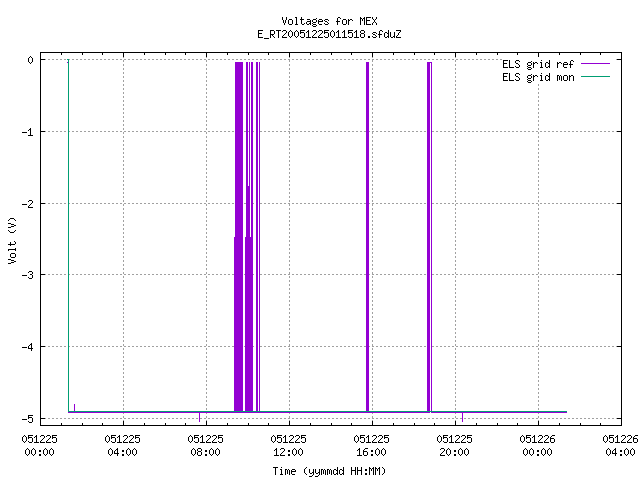This screenshot has width=640, height=480.
Task: Click the 'Volt (V)' y-axis label
Action: [12, 240]
